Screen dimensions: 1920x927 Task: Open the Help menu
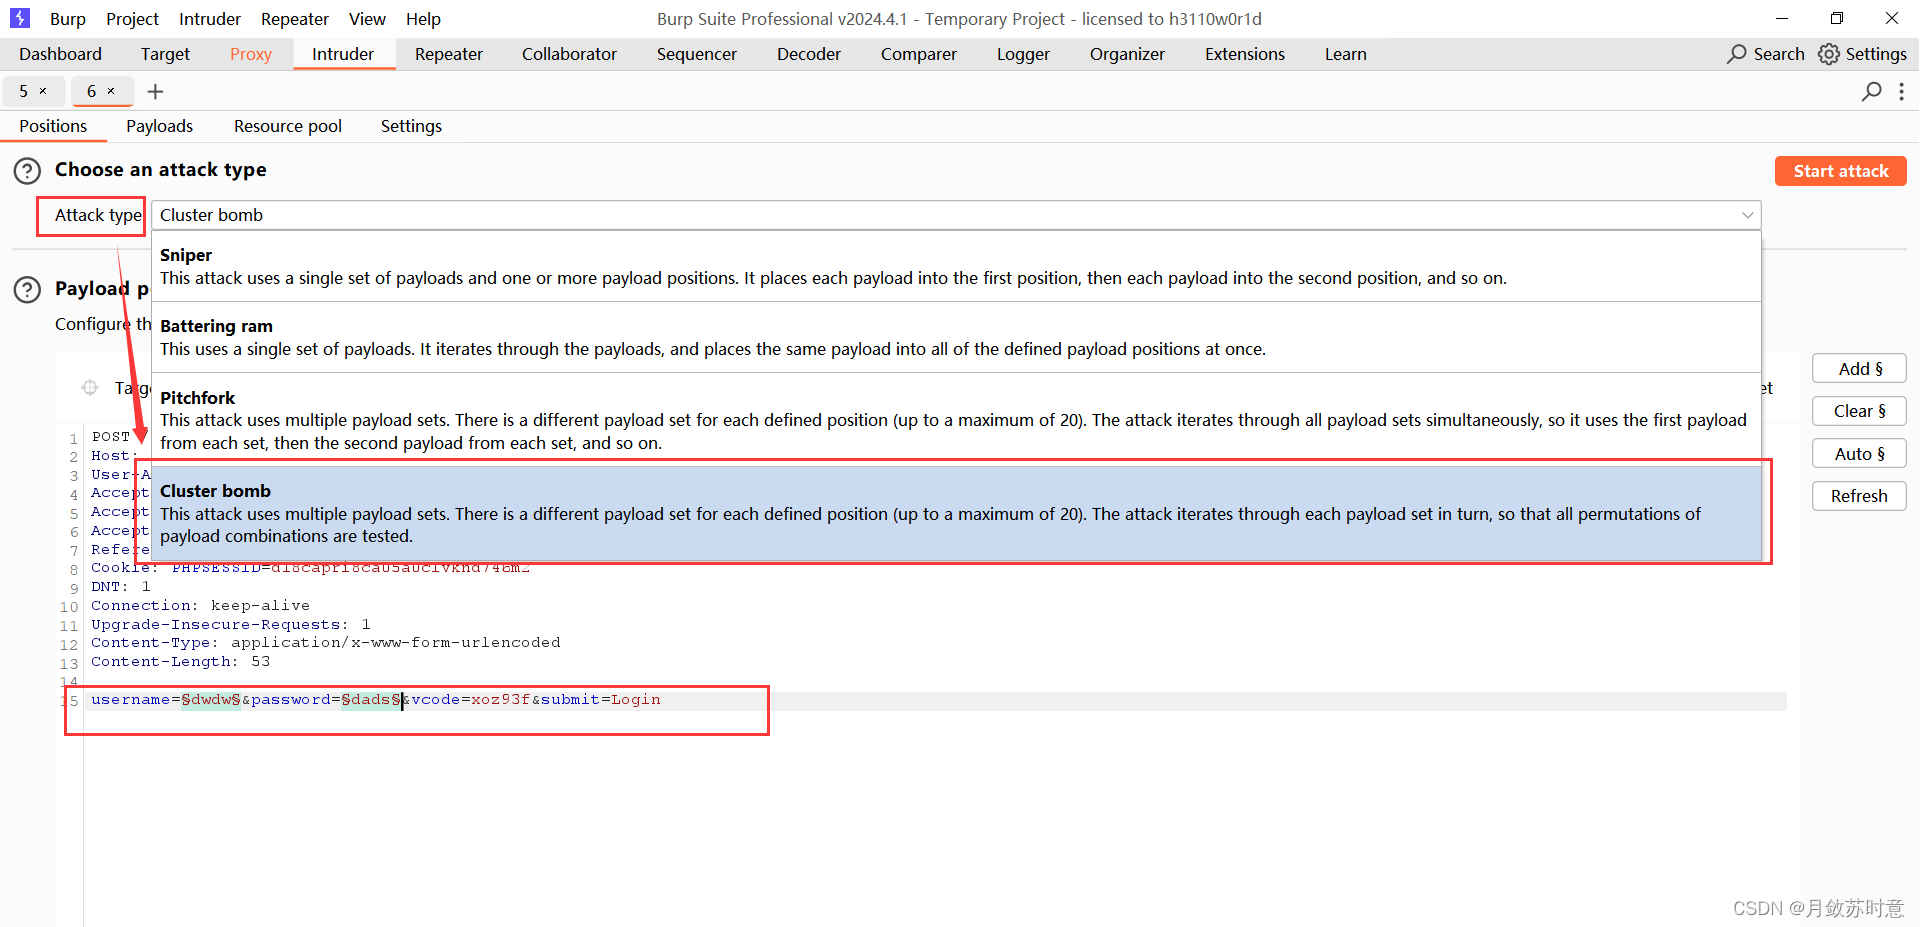pyautogui.click(x=423, y=19)
